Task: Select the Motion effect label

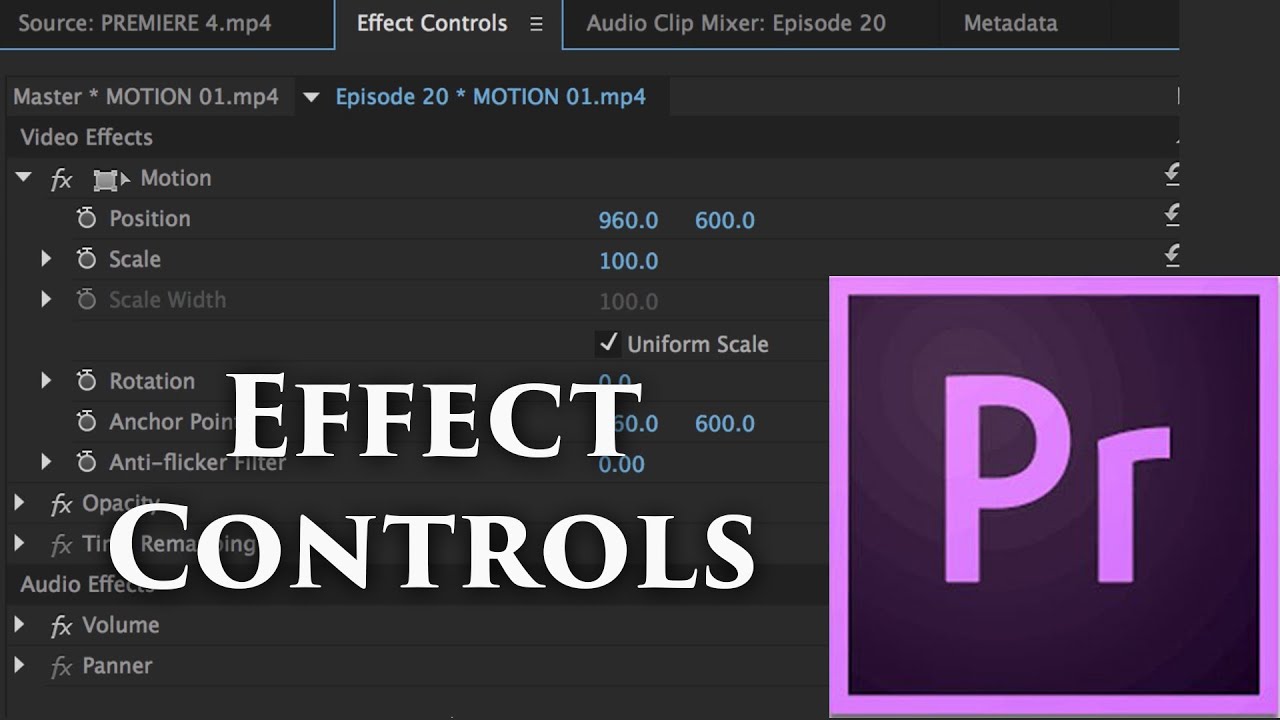Action: [176, 178]
